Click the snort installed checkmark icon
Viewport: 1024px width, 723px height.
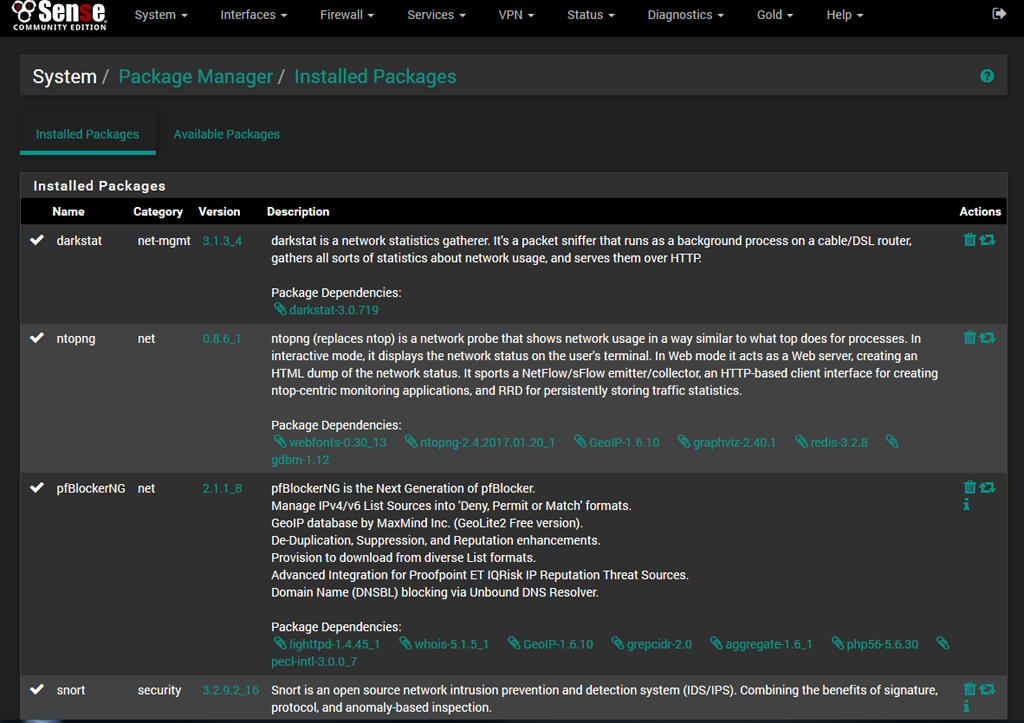click(37, 689)
